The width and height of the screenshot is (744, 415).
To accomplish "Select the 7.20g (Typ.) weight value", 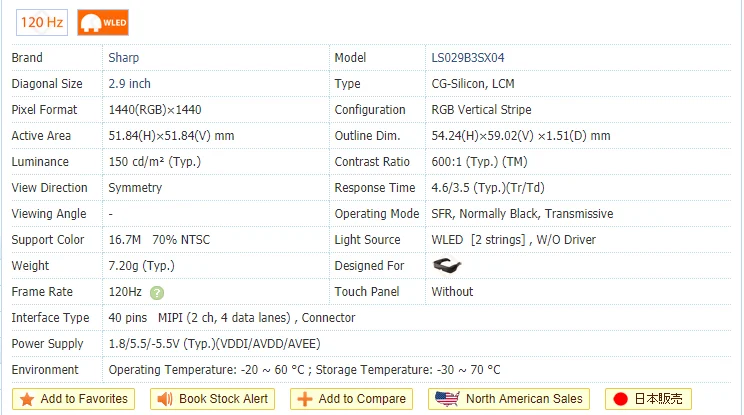I will pos(141,266).
